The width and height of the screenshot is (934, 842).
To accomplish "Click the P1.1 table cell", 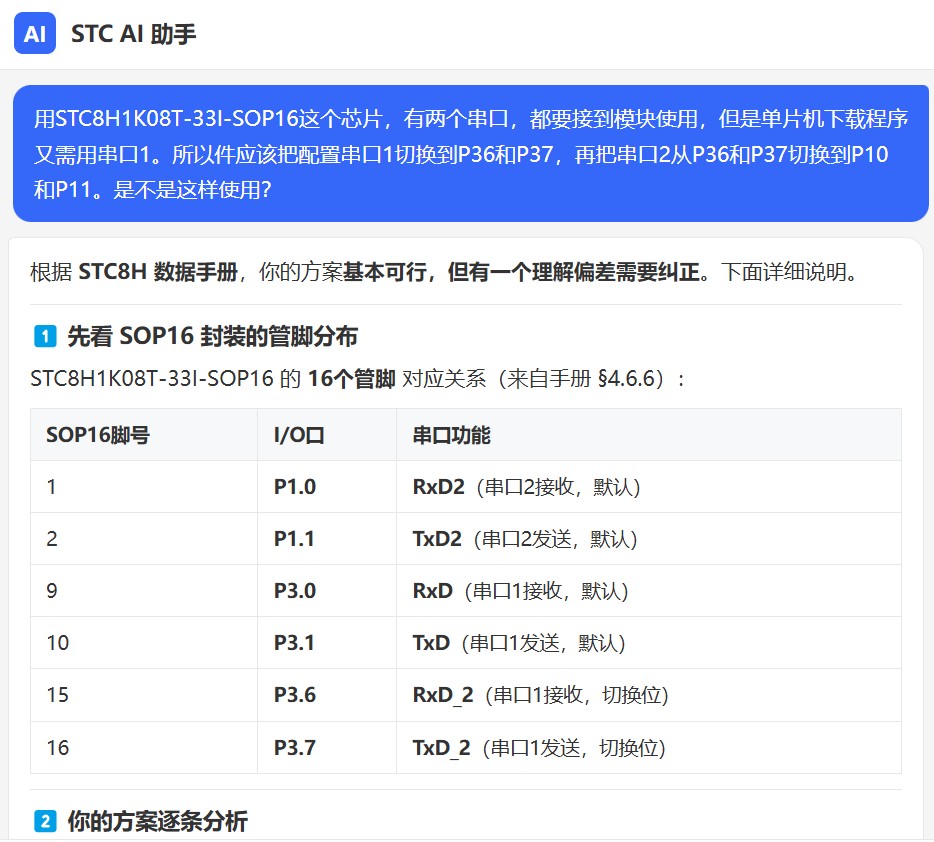I will [x=326, y=538].
